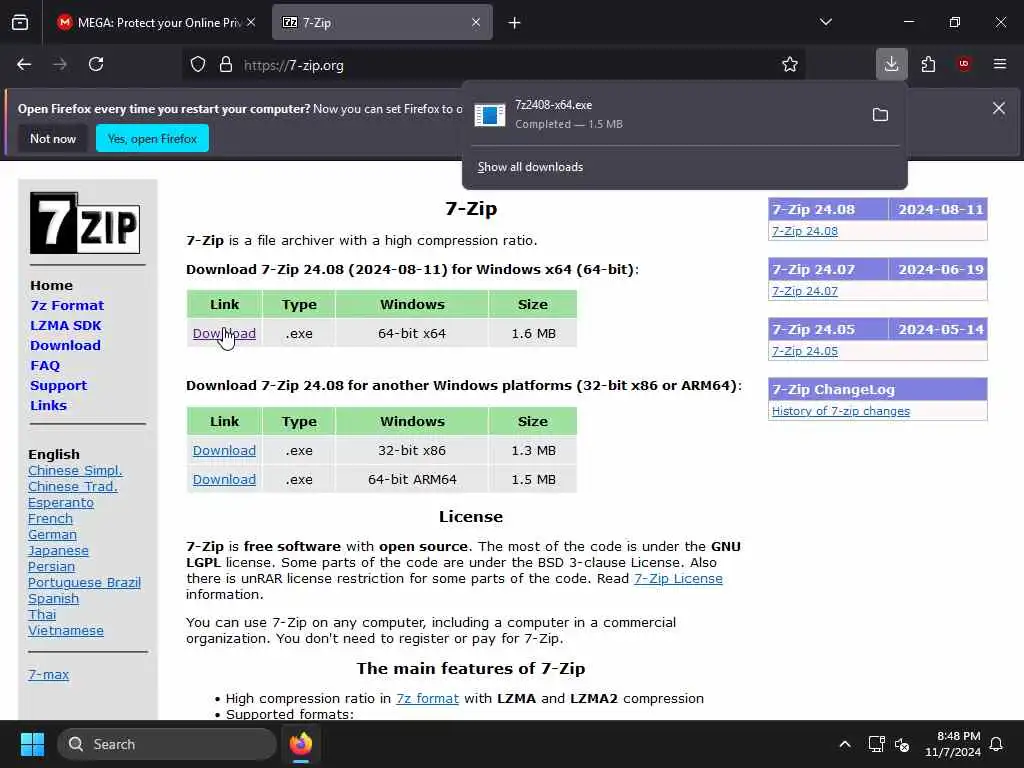Screen dimensions: 1024x768
Task: Open the tracking protection shield icon
Action: tap(198, 65)
